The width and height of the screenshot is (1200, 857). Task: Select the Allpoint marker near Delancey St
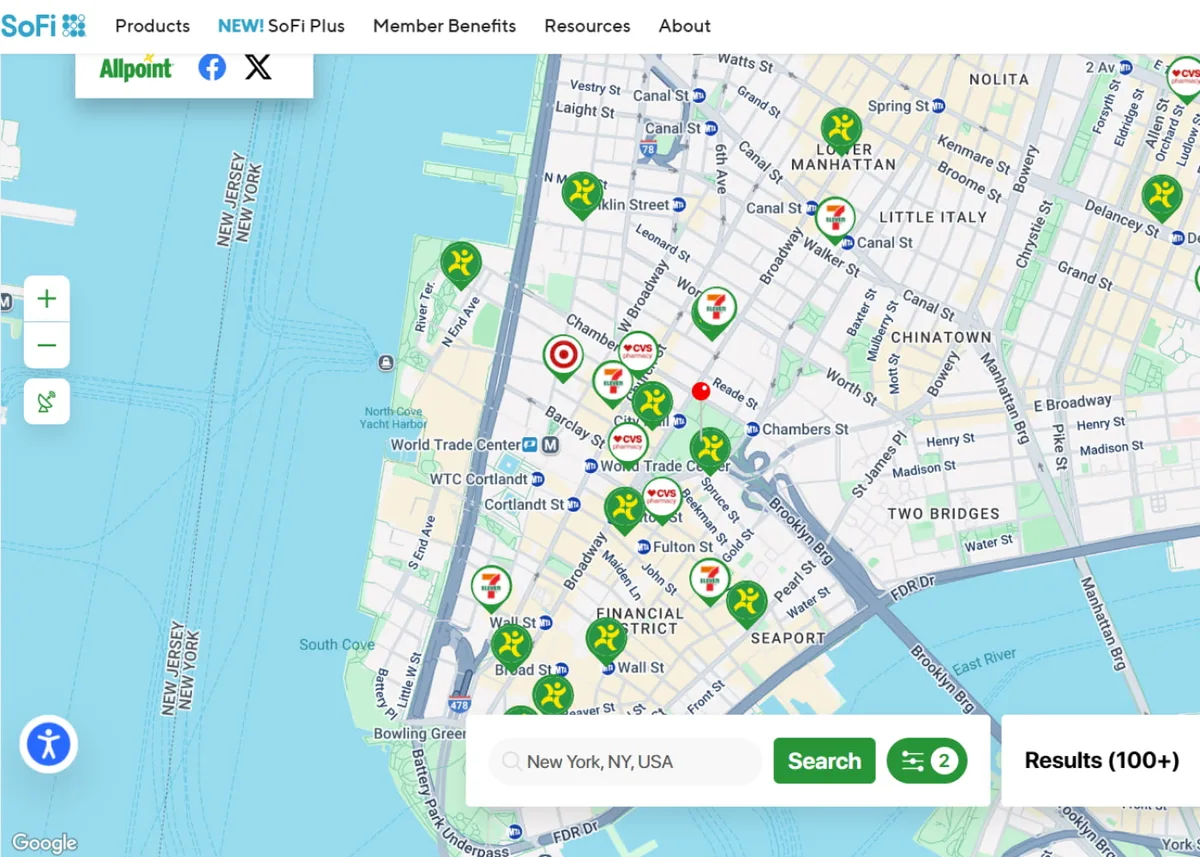coord(1162,198)
